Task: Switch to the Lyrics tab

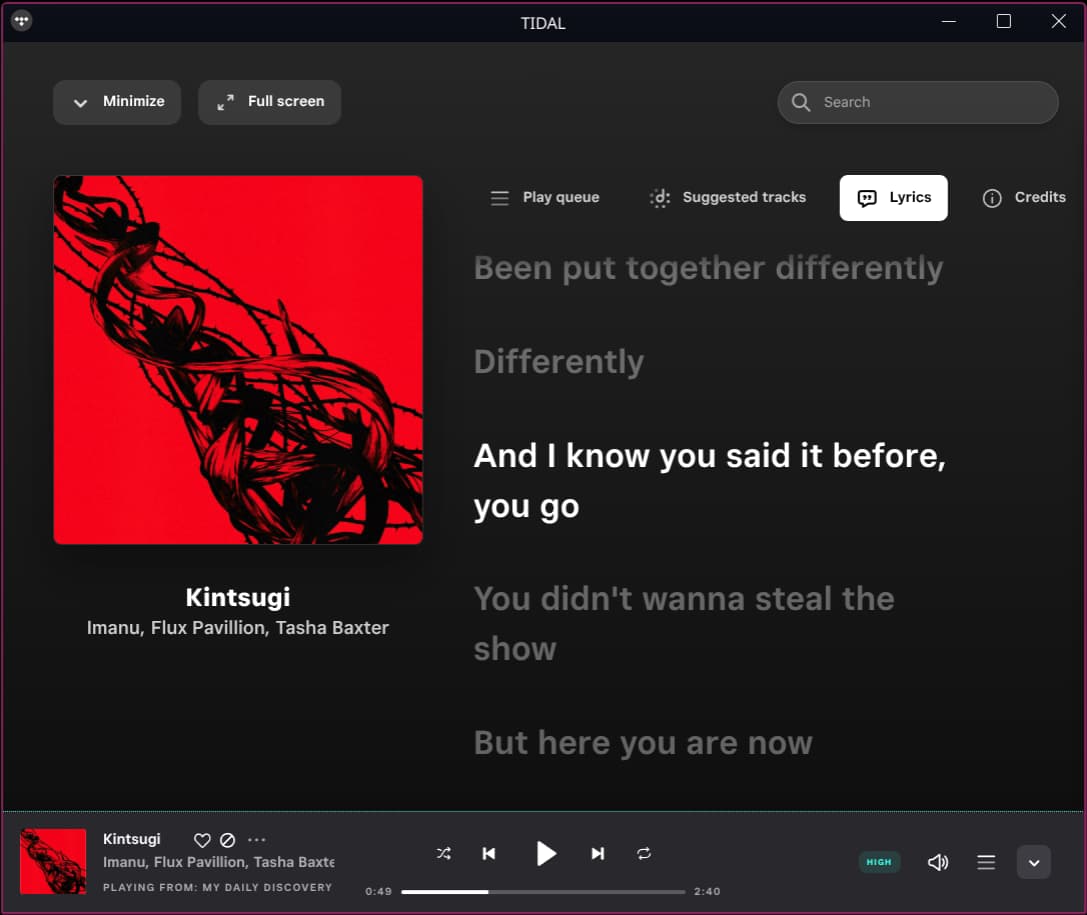Action: coord(893,197)
